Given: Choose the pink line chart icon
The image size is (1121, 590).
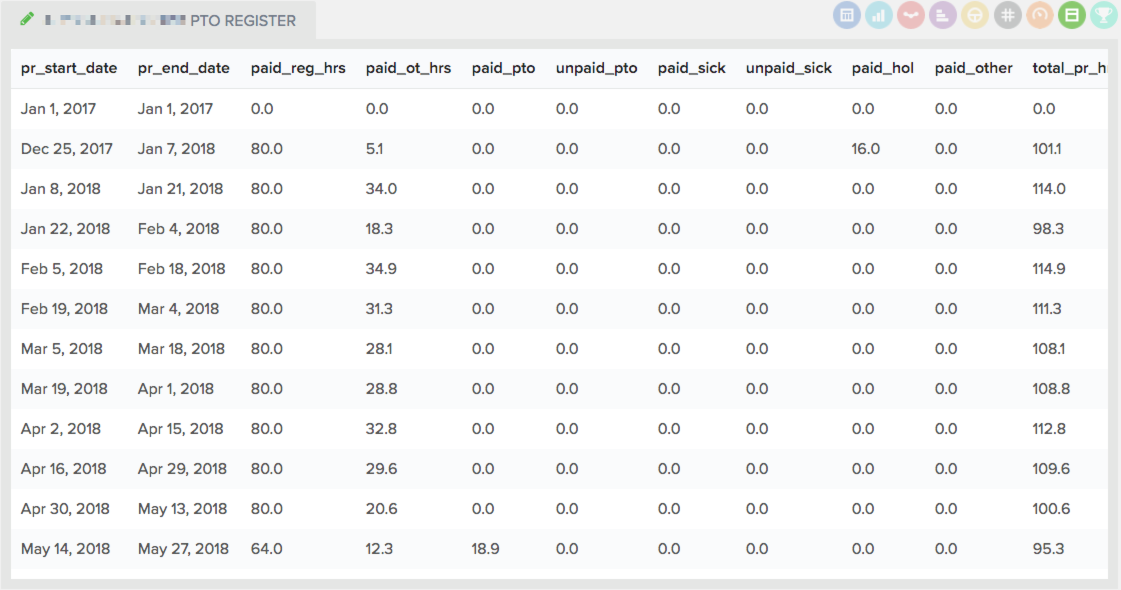Looking at the screenshot, I should [911, 15].
